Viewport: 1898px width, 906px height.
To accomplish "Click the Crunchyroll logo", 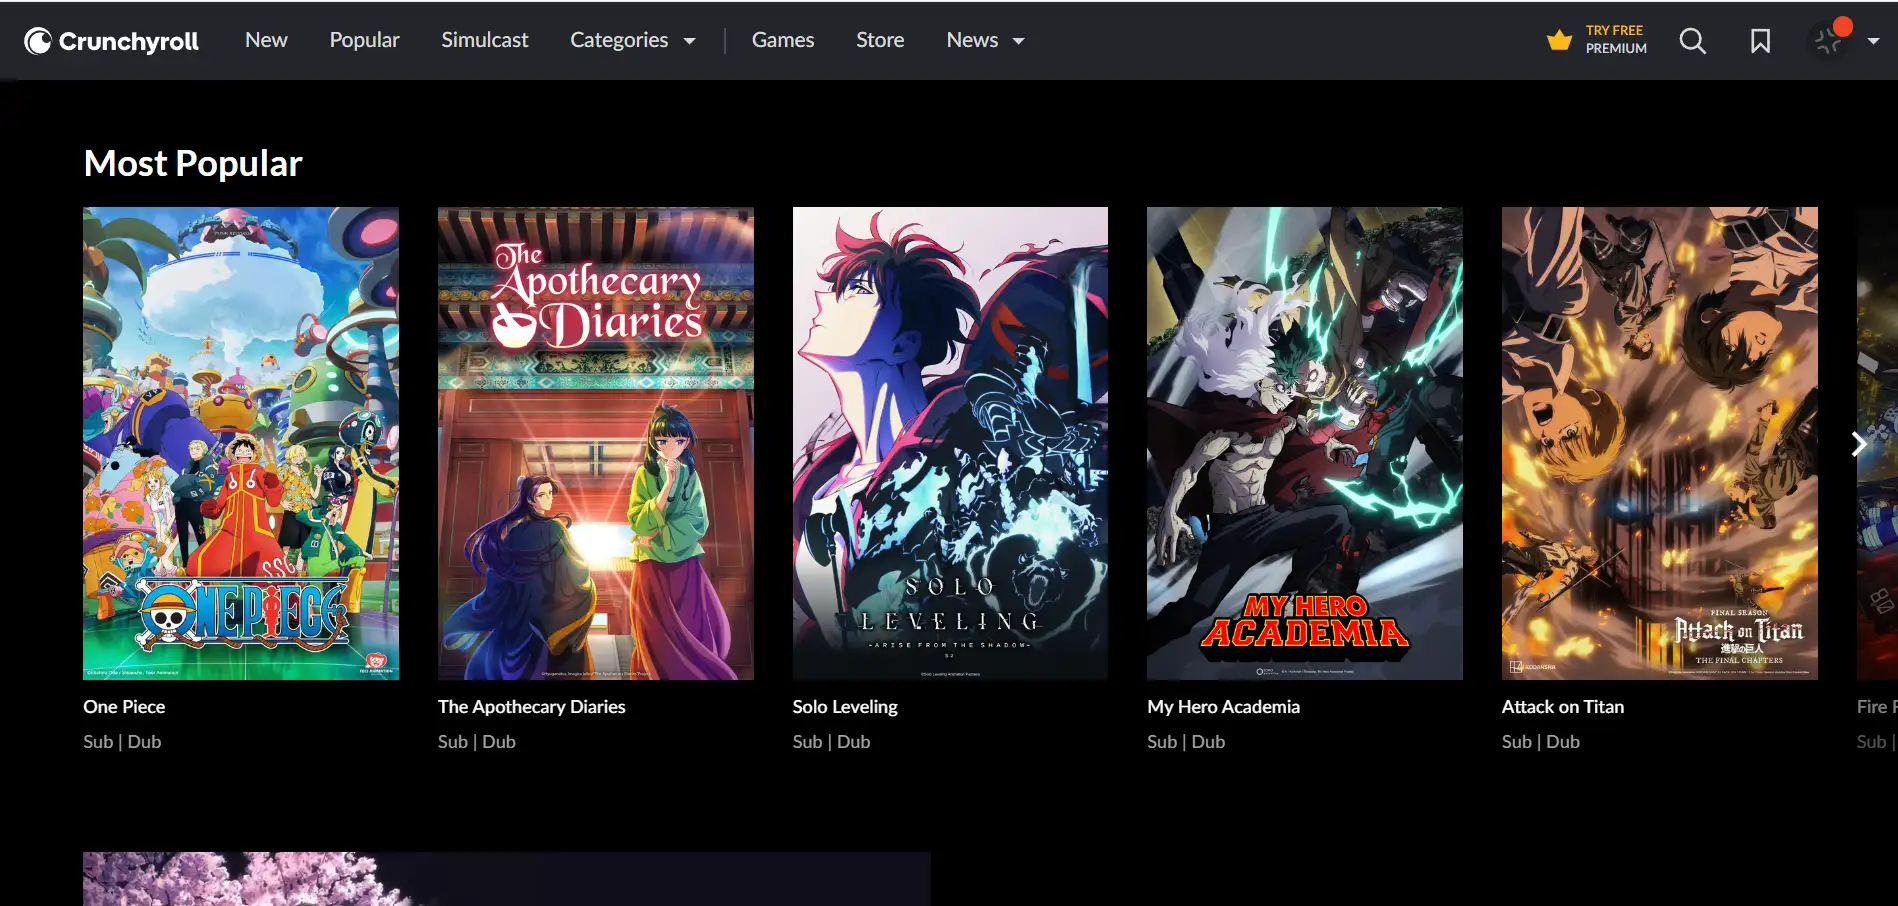I will pos(112,41).
